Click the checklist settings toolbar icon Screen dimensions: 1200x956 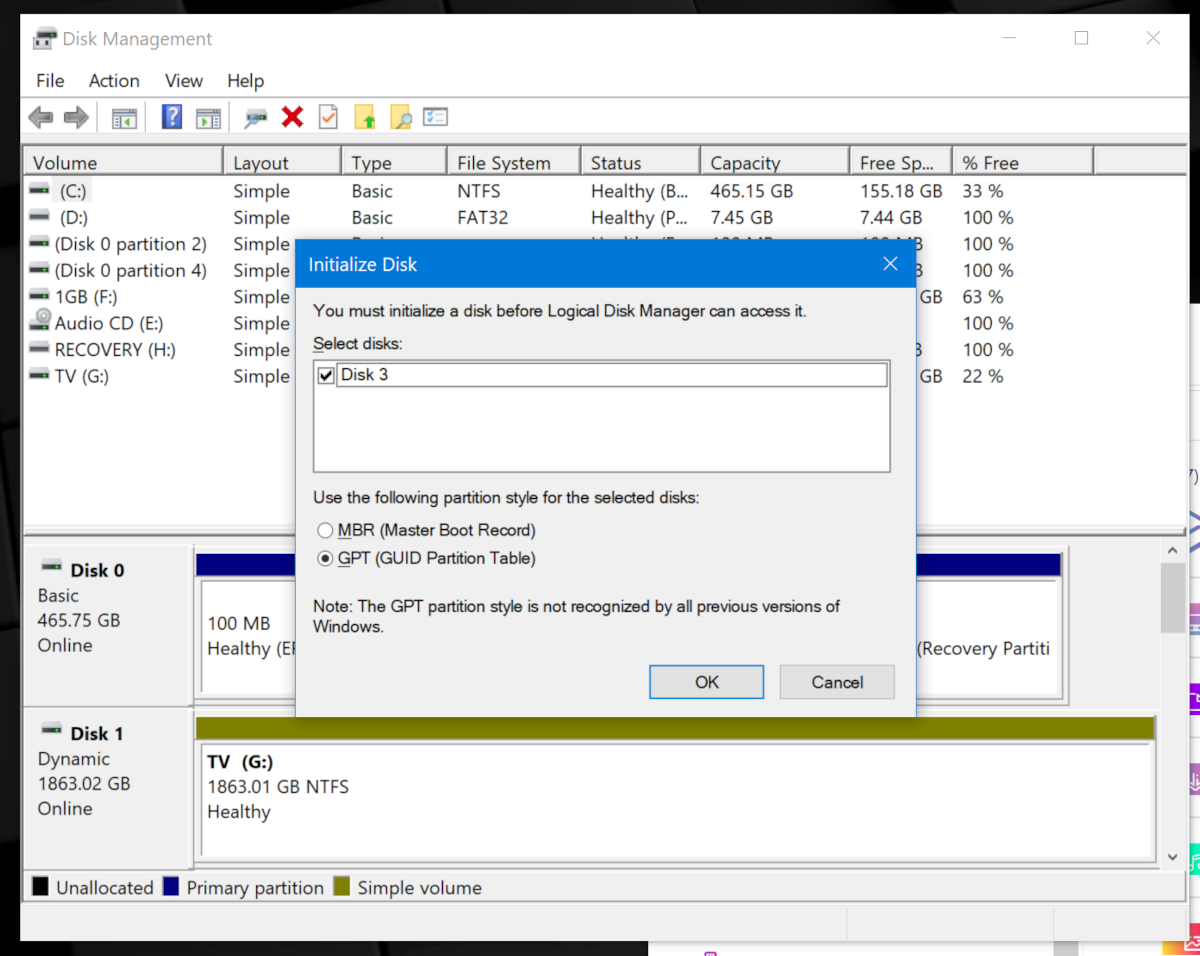pos(435,118)
